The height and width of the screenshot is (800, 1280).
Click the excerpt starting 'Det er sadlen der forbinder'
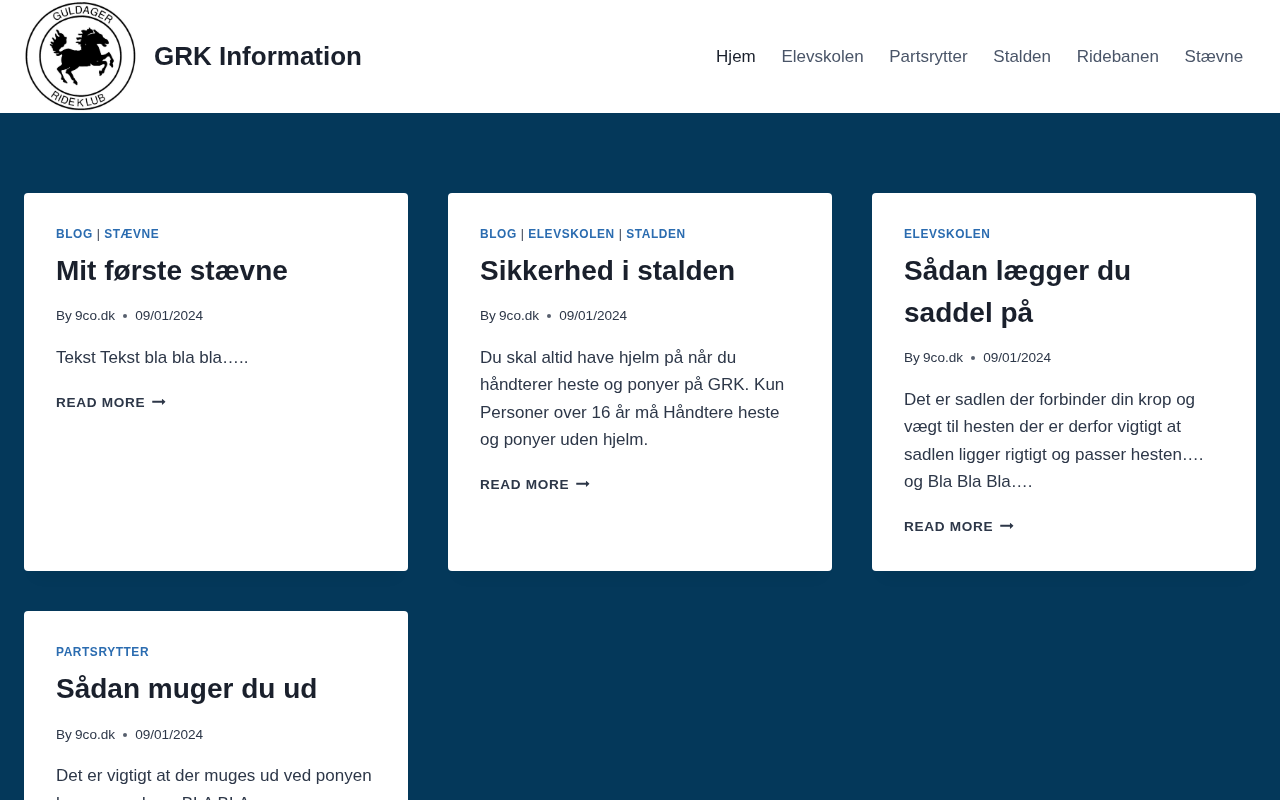point(1054,440)
